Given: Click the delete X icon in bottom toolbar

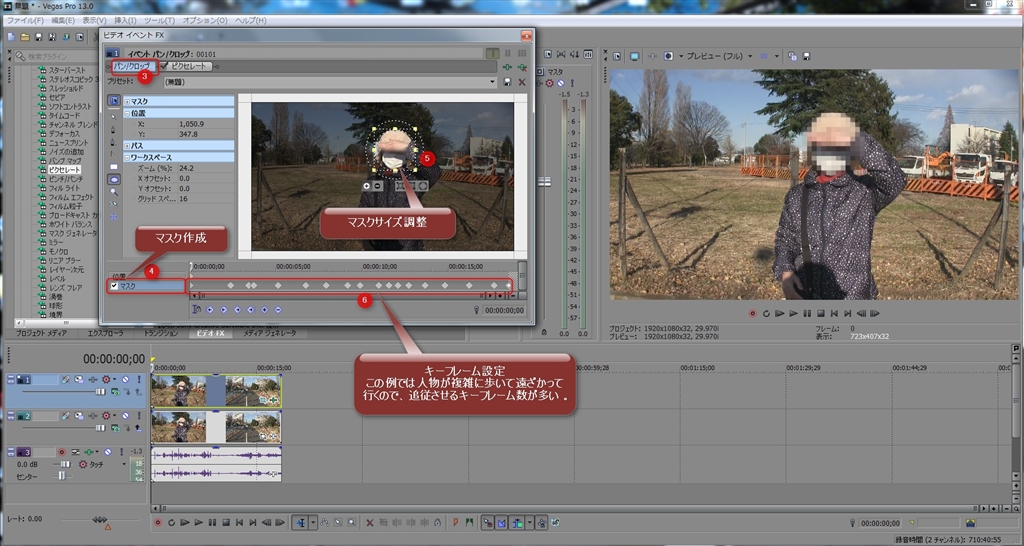Looking at the screenshot, I should point(370,522).
